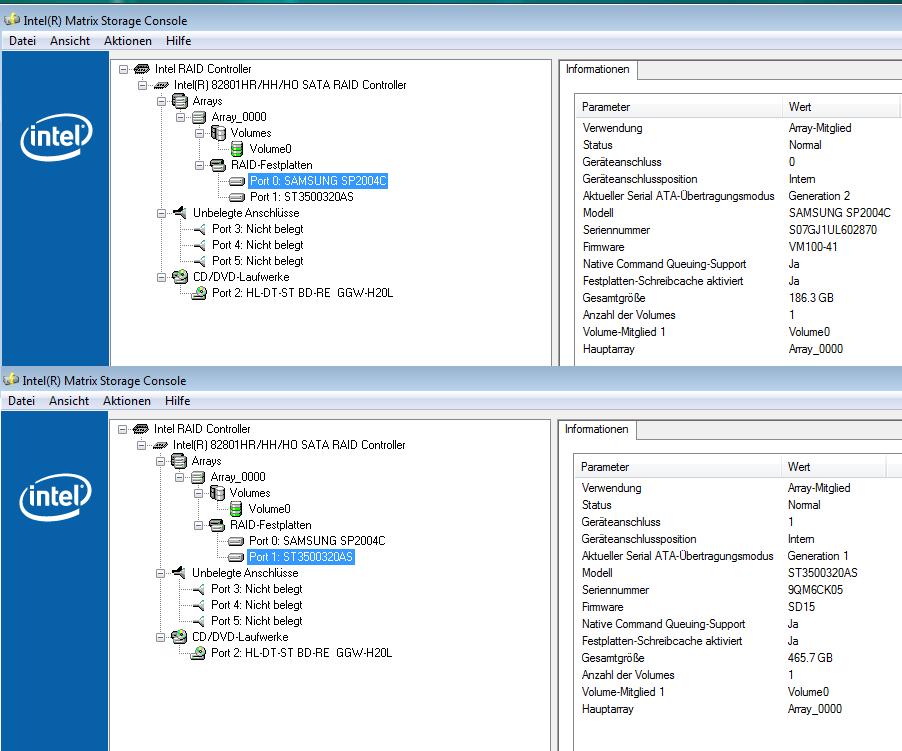Viewport: 902px width, 751px height.
Task: Click the Port 1 ST3500320AS disk icon in upper window
Action: 237,197
